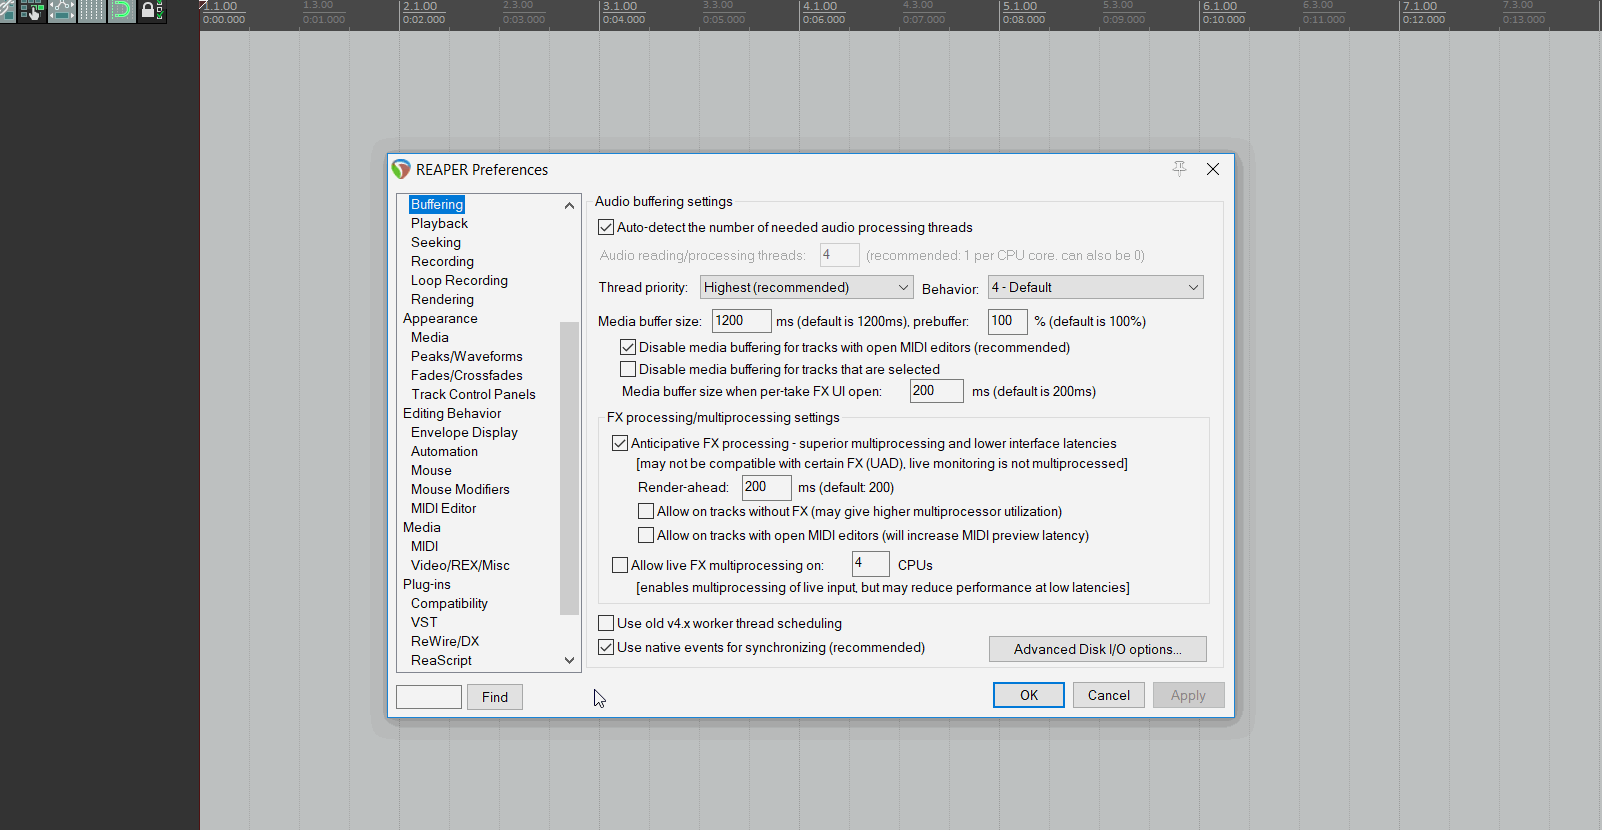This screenshot has width=1602, height=830.
Task: Select Plug-ins category in tree
Action: point(426,584)
